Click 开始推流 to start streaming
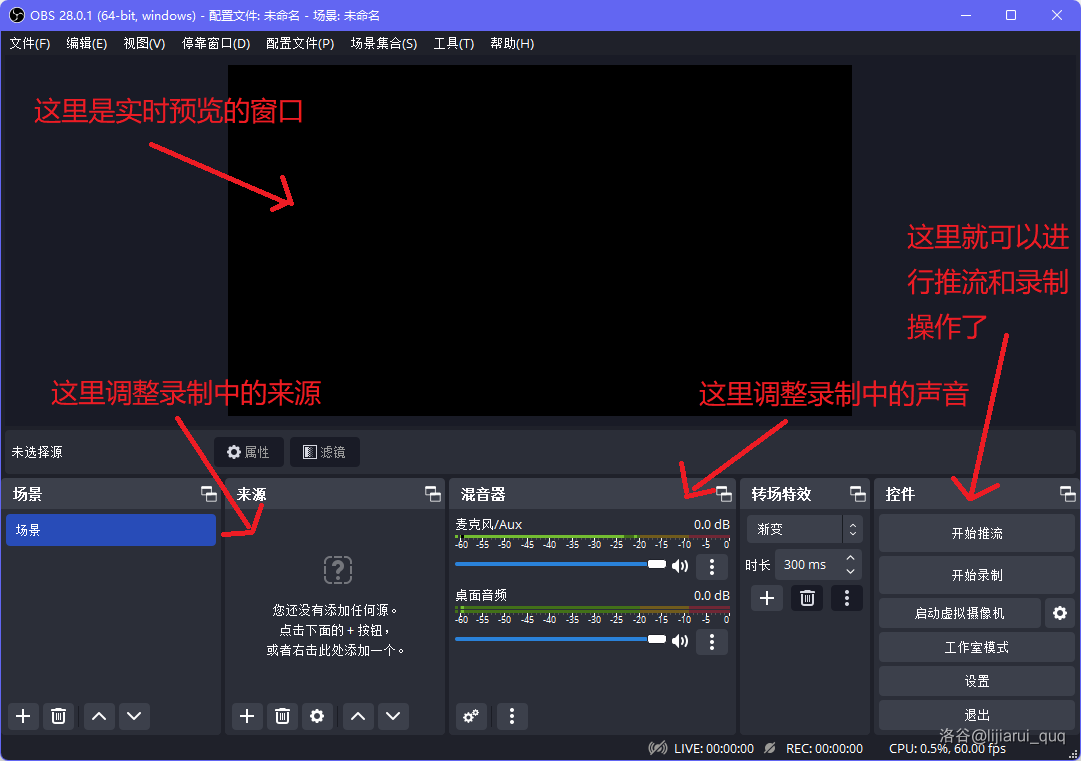This screenshot has width=1081, height=761. point(976,533)
